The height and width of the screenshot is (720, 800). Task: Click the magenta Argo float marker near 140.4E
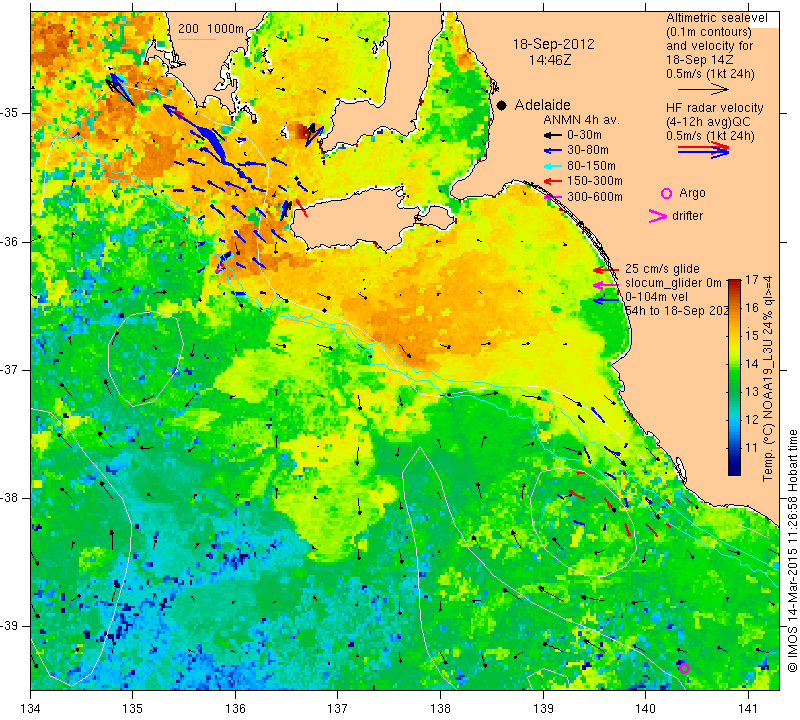pyautogui.click(x=684, y=668)
